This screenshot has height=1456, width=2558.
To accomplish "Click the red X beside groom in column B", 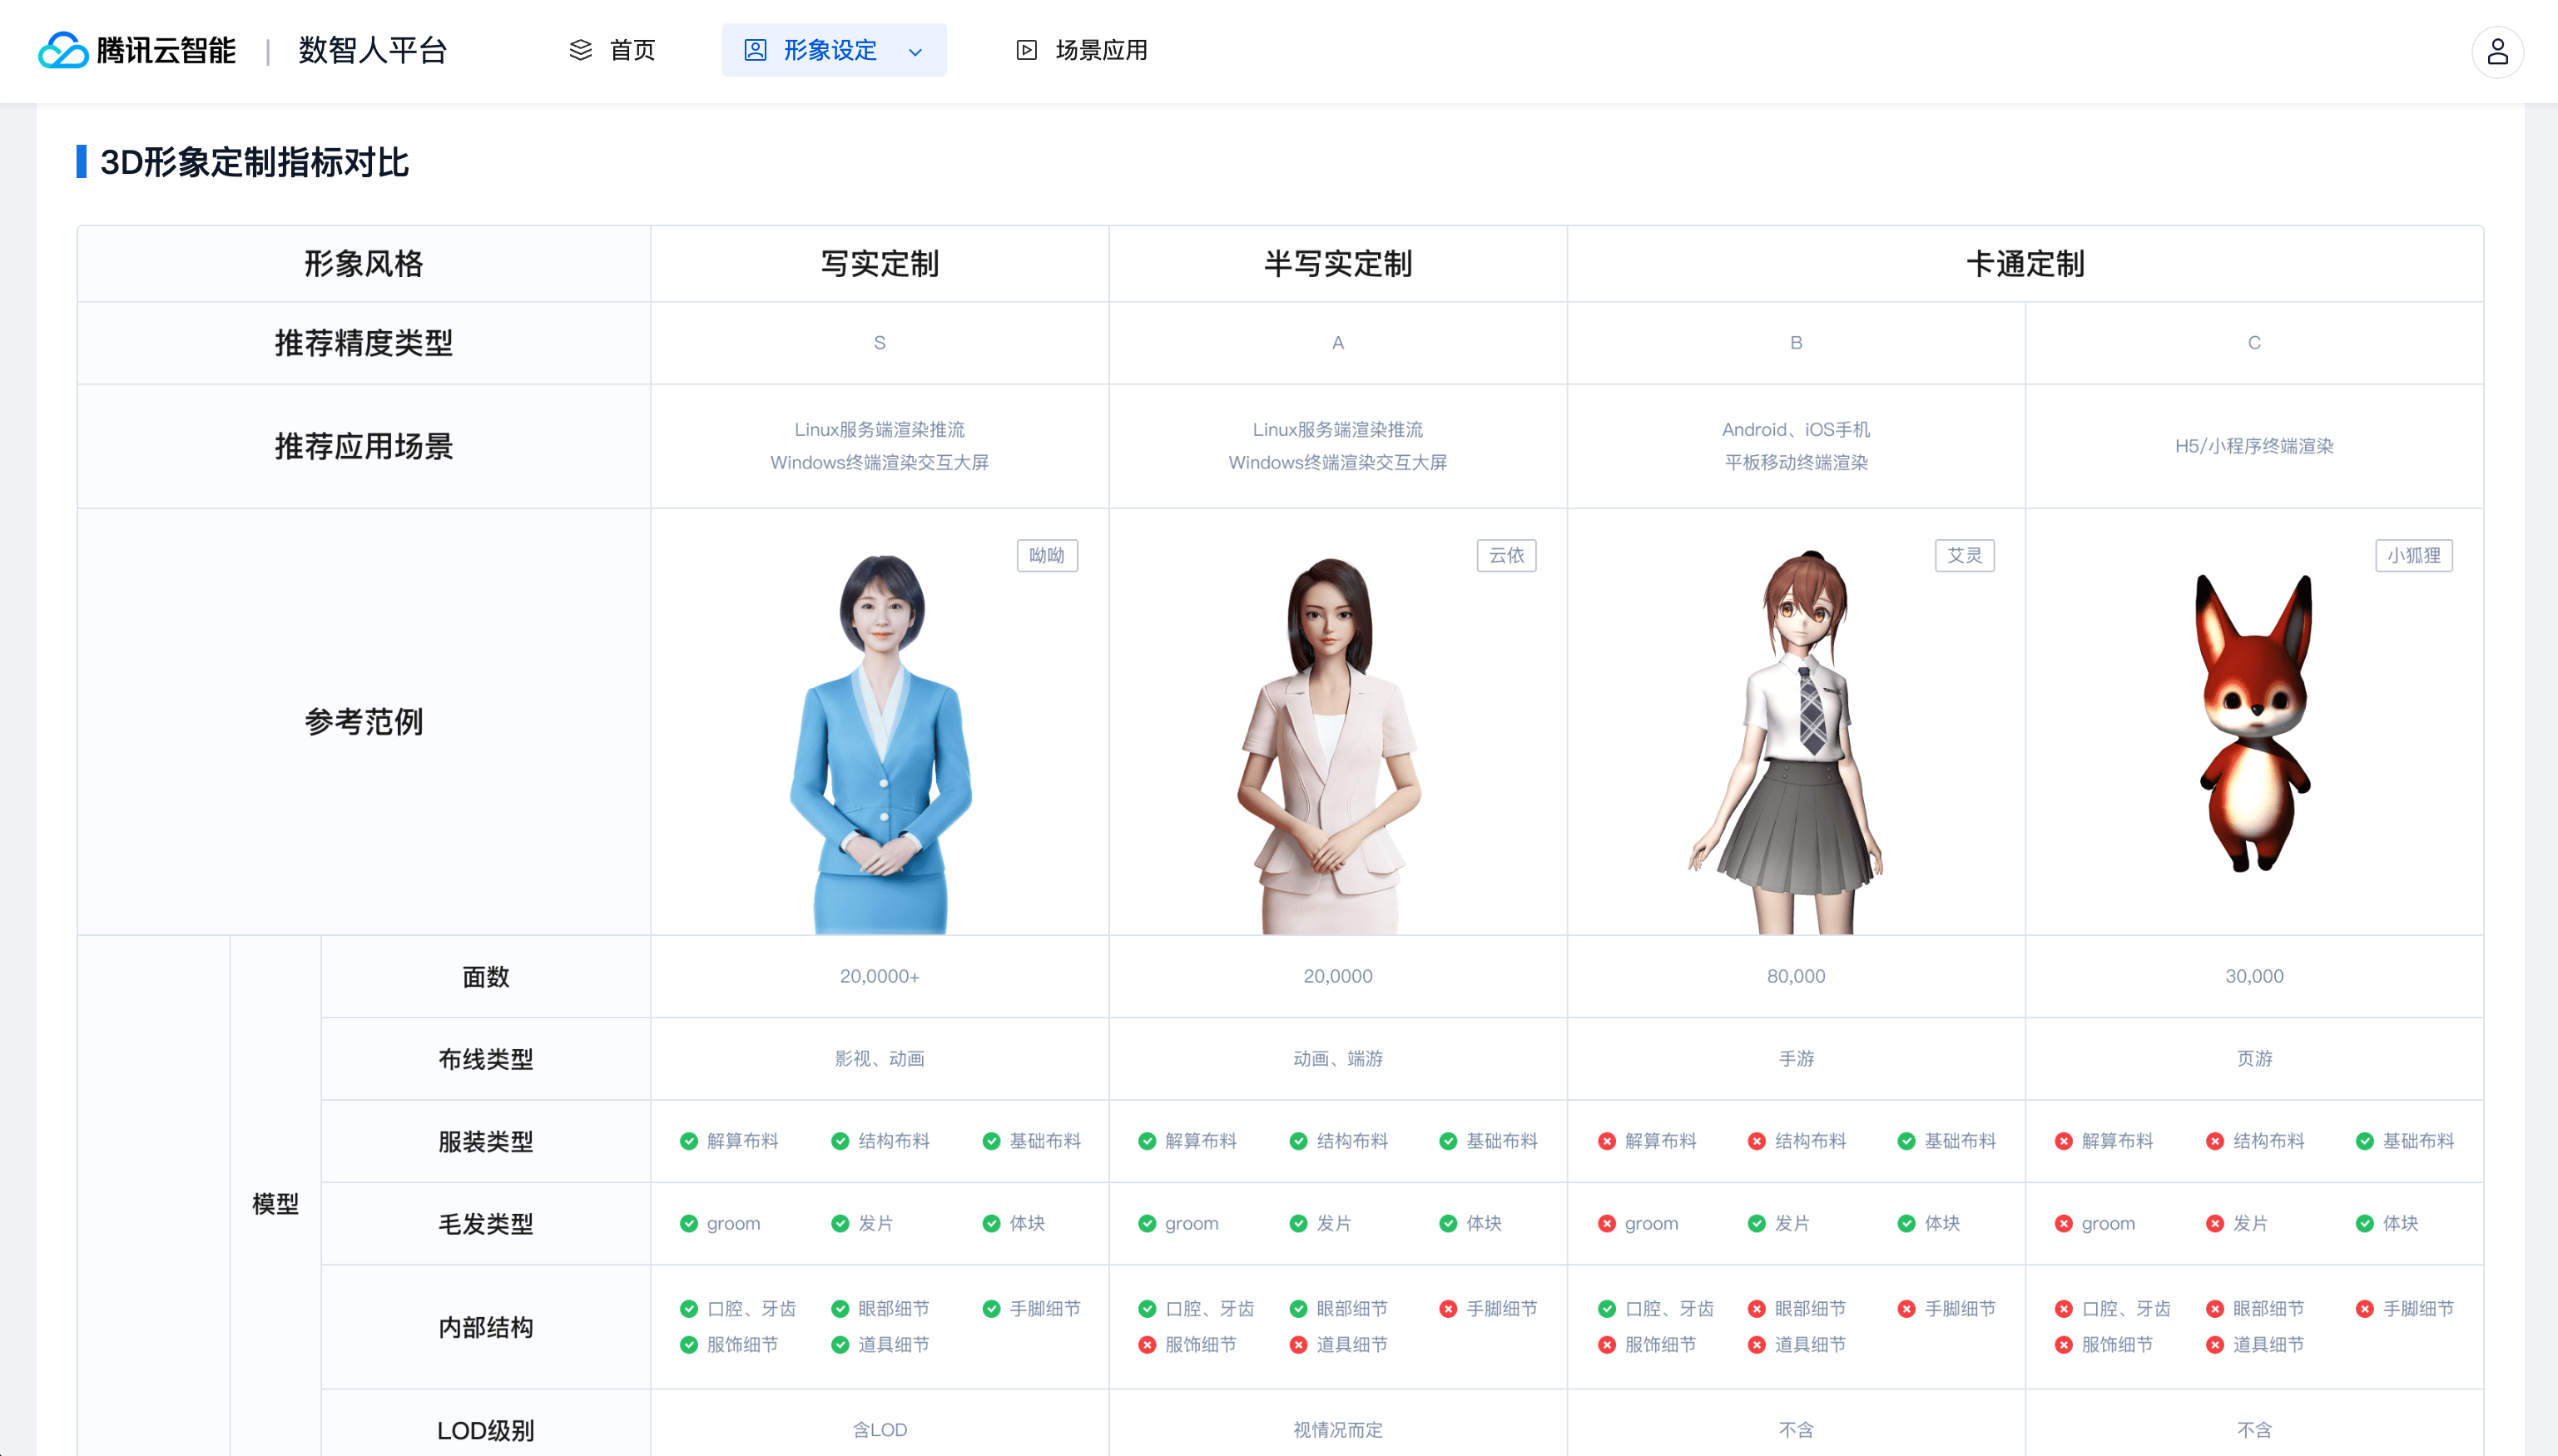I will 1606,1223.
